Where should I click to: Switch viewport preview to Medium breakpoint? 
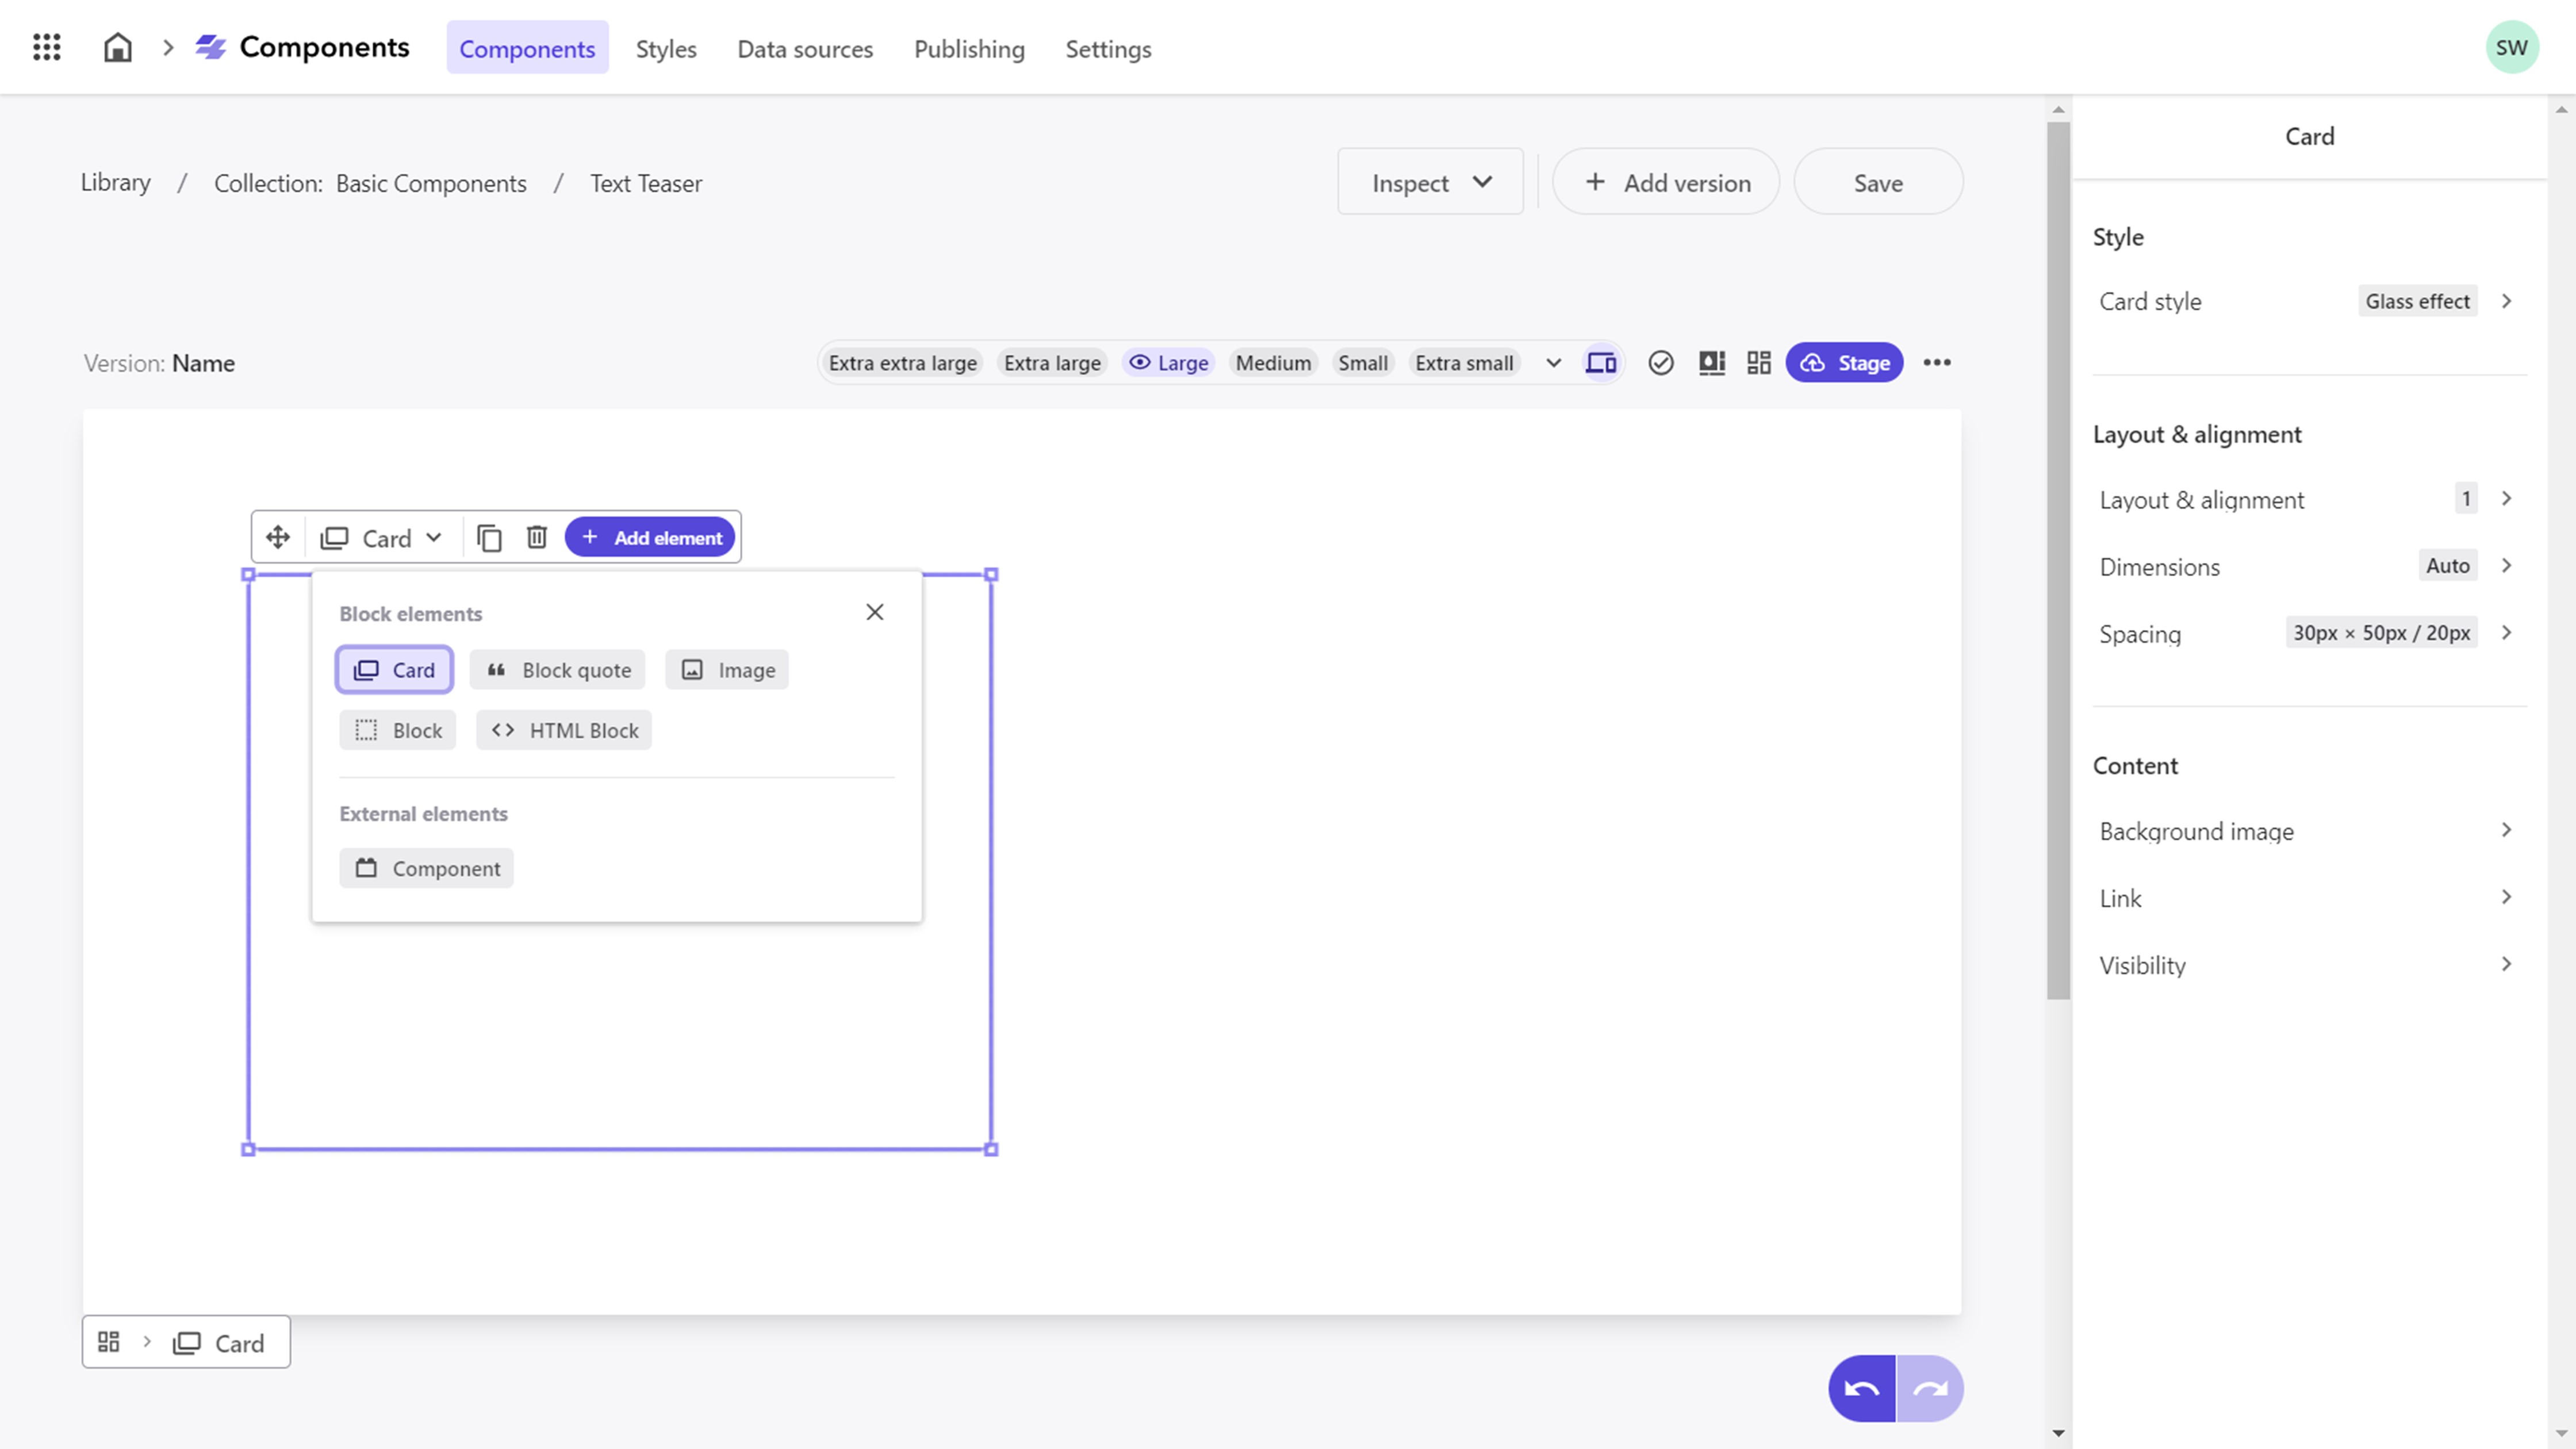[x=1273, y=362]
